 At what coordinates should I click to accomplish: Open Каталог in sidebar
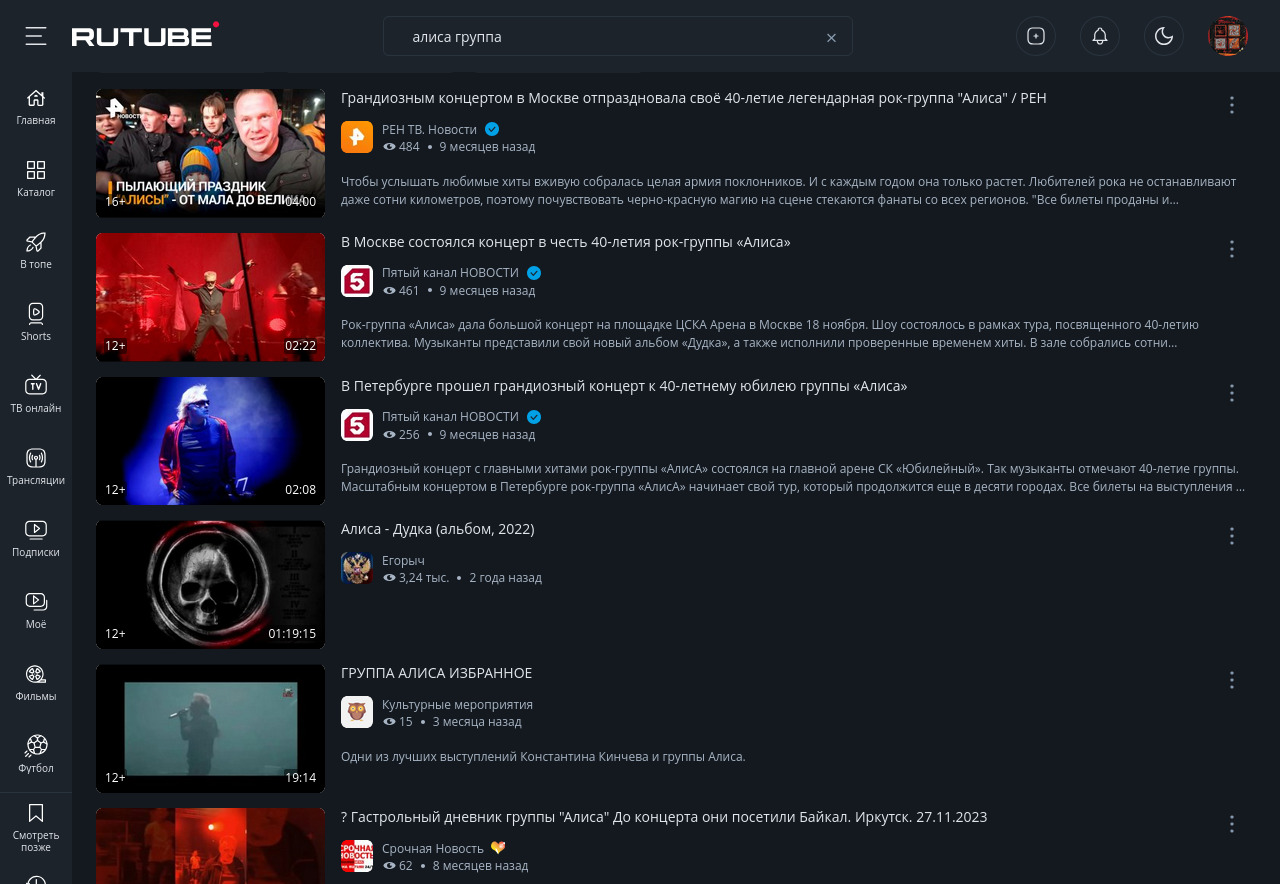pos(36,179)
